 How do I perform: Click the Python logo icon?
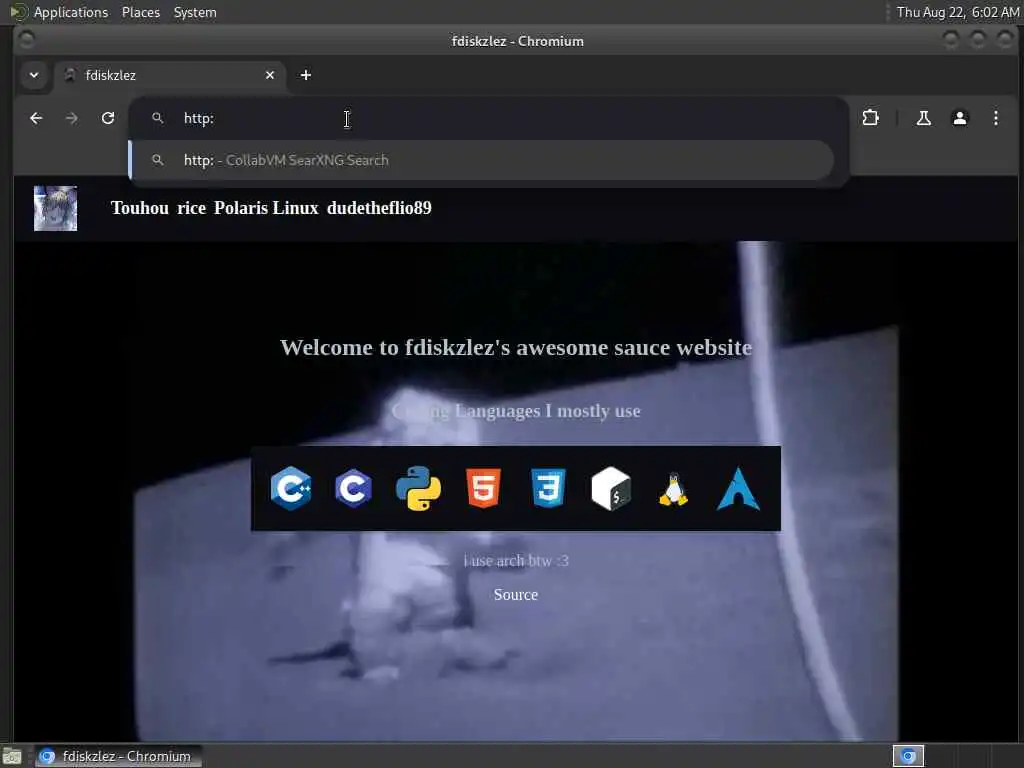pyautogui.click(x=418, y=488)
